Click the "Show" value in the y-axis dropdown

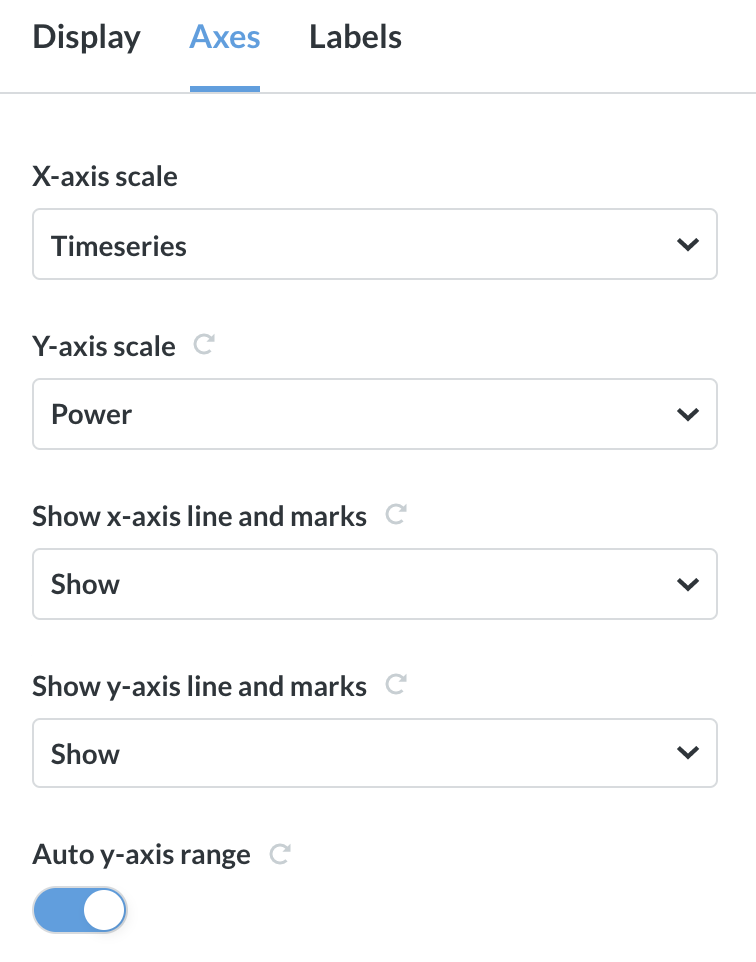85,753
